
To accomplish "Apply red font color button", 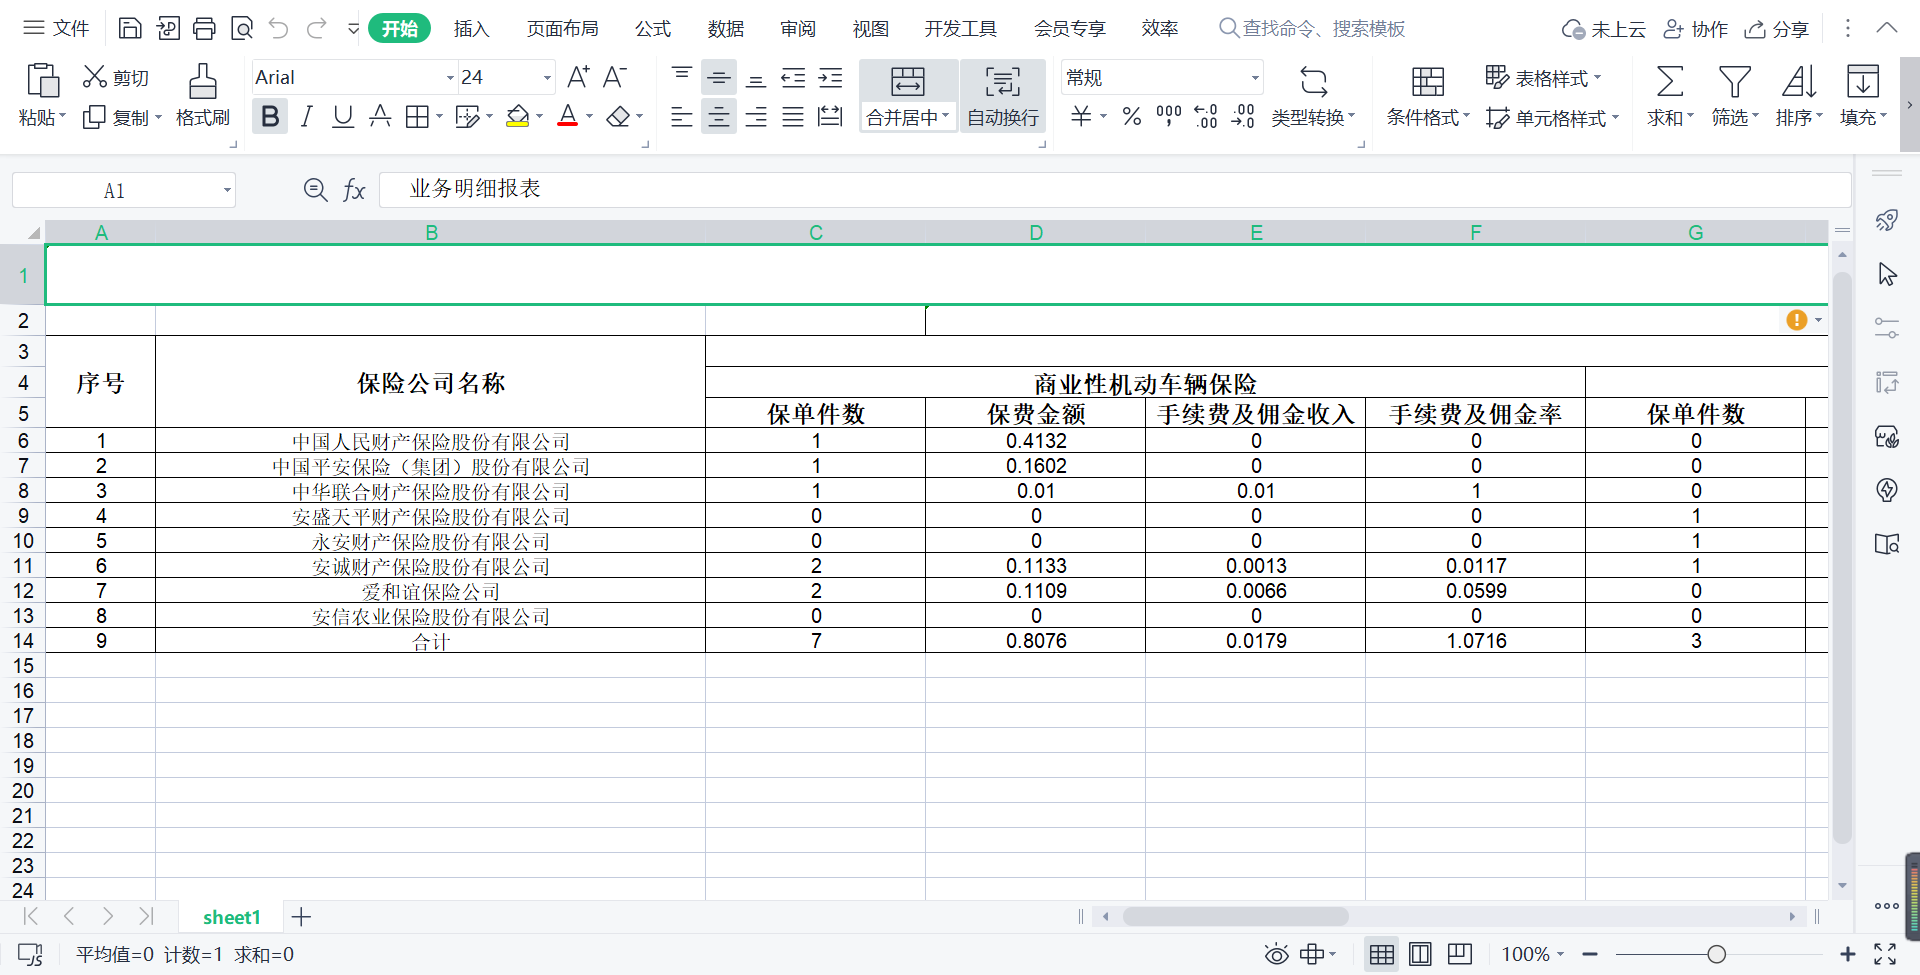I will click(567, 117).
